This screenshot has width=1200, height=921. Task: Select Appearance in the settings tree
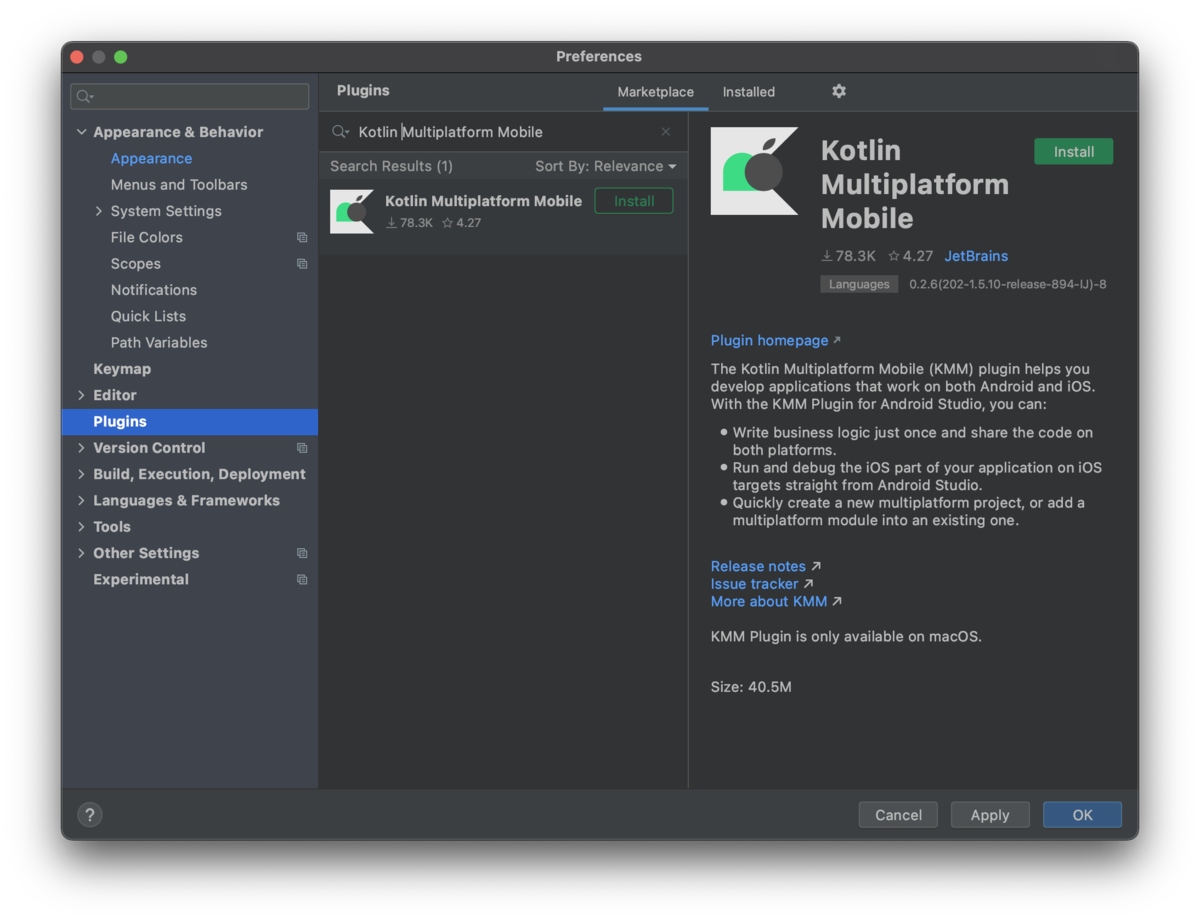151,158
